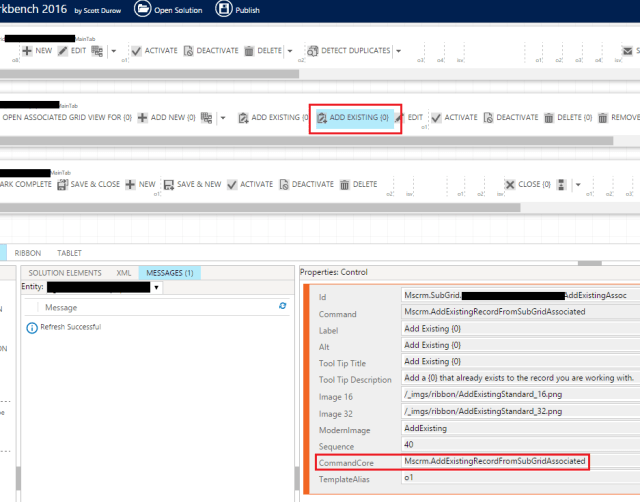Click the Detect Duplicates ribbon button
640x502 pixels.
tap(348, 50)
